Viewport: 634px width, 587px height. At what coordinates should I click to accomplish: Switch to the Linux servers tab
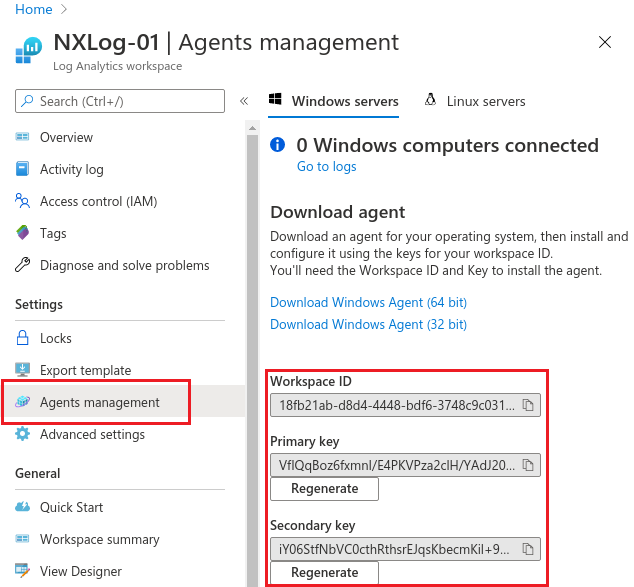click(x=475, y=101)
